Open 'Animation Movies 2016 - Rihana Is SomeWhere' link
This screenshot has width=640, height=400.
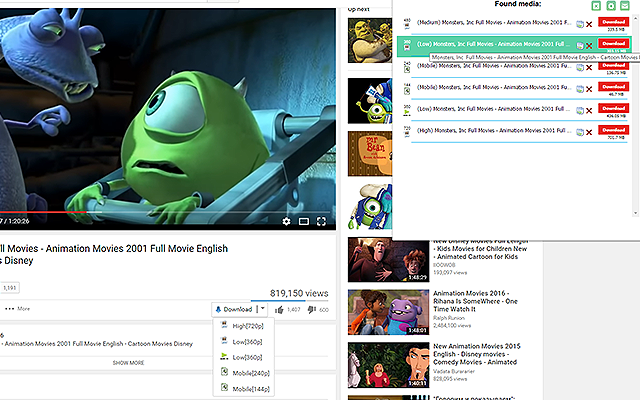click(475, 301)
